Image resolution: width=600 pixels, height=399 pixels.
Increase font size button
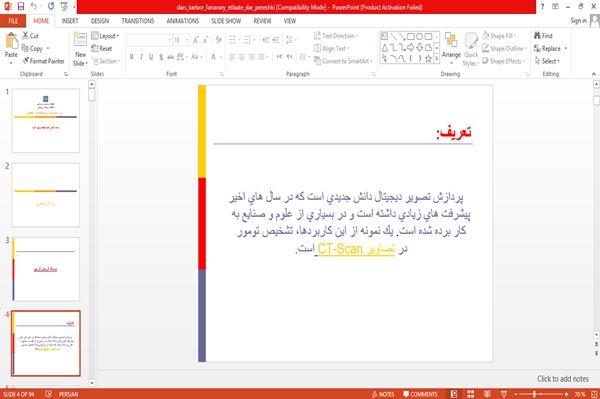(196, 40)
